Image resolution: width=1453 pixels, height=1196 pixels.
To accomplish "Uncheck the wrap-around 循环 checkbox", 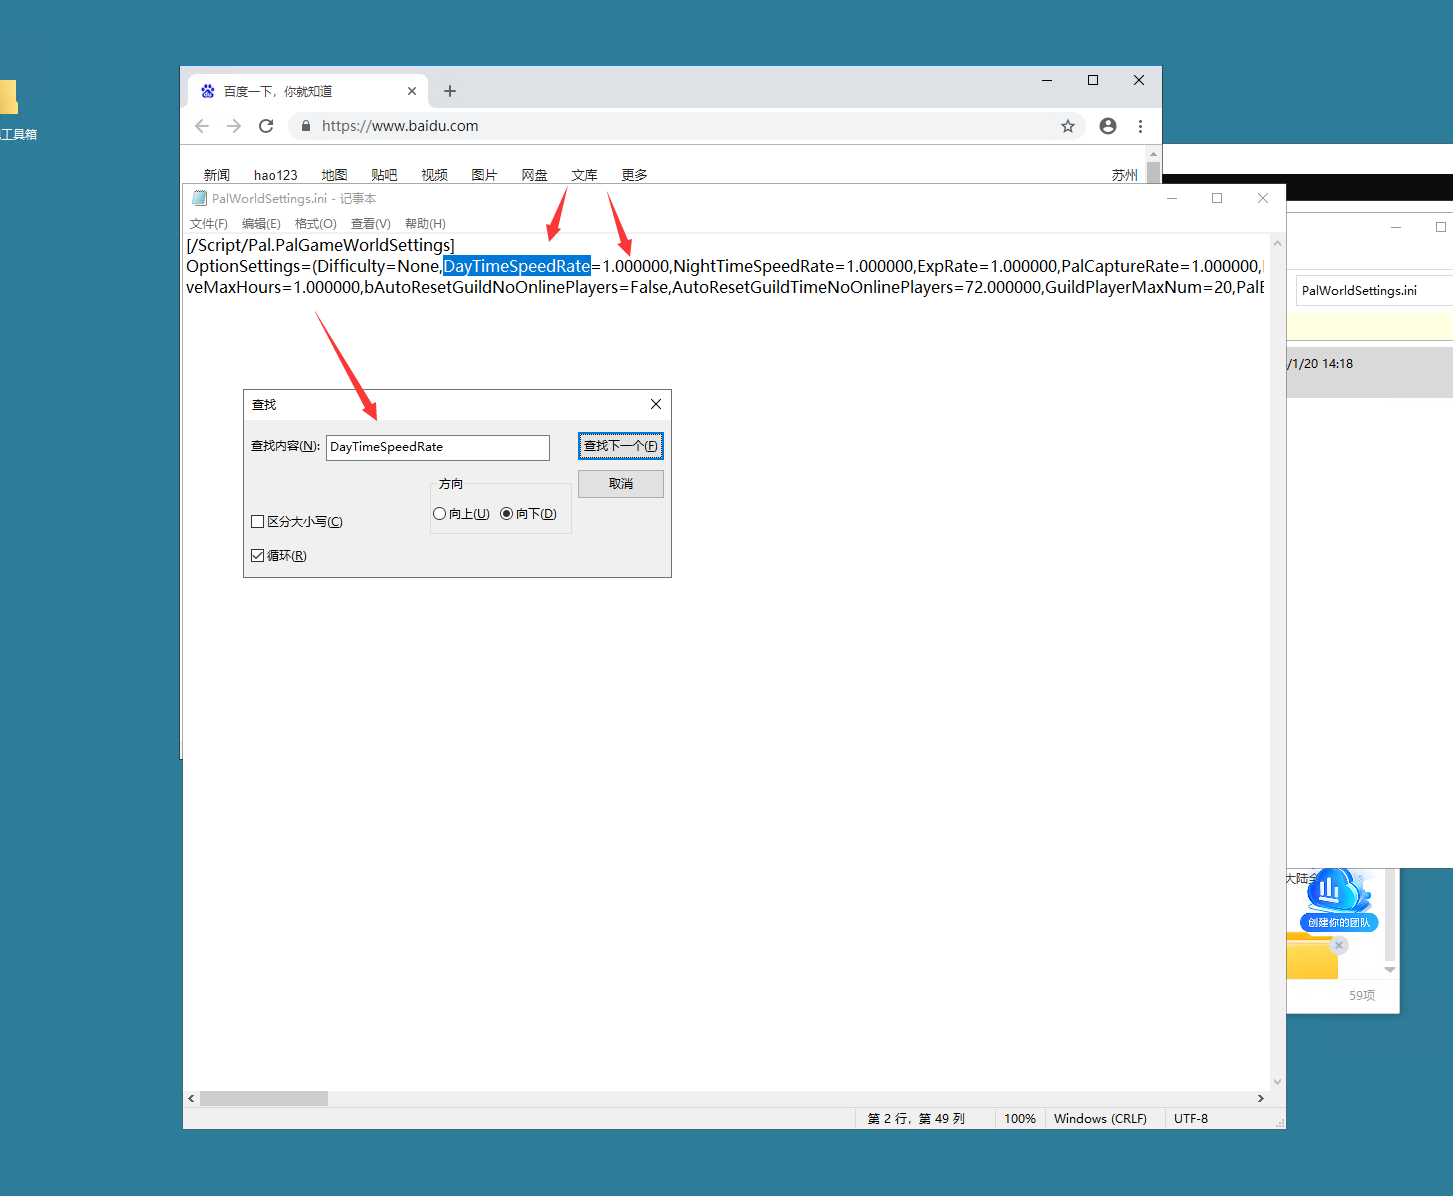I will (258, 556).
